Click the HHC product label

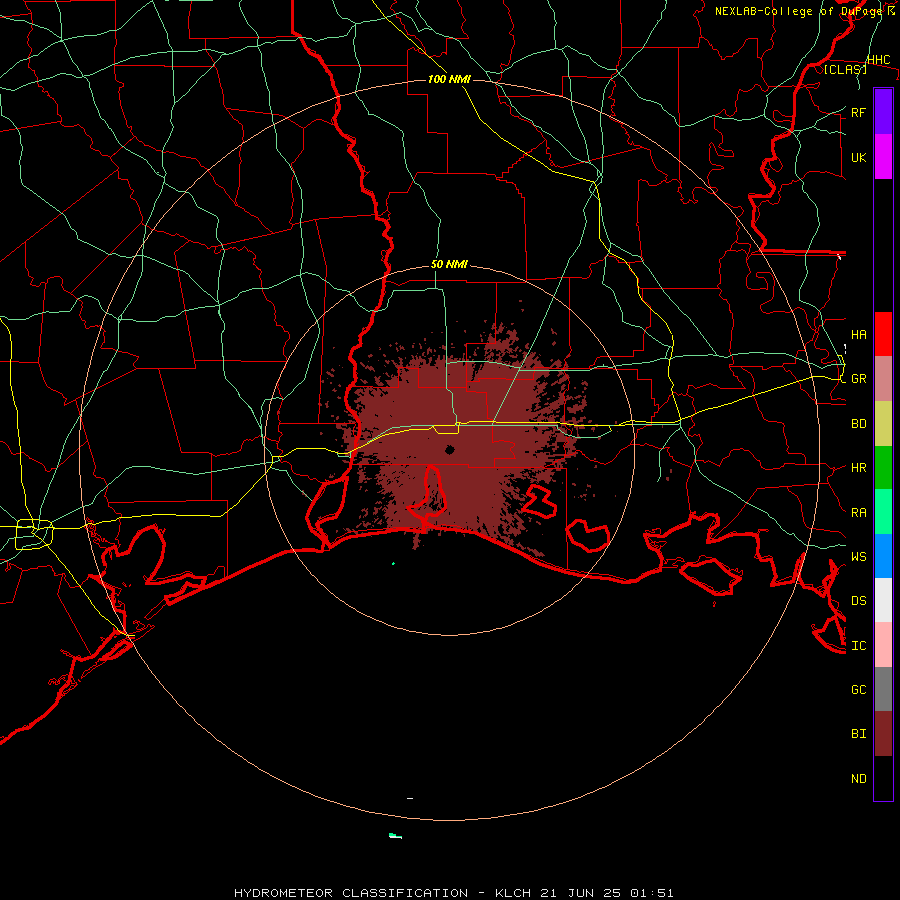[x=878, y=60]
